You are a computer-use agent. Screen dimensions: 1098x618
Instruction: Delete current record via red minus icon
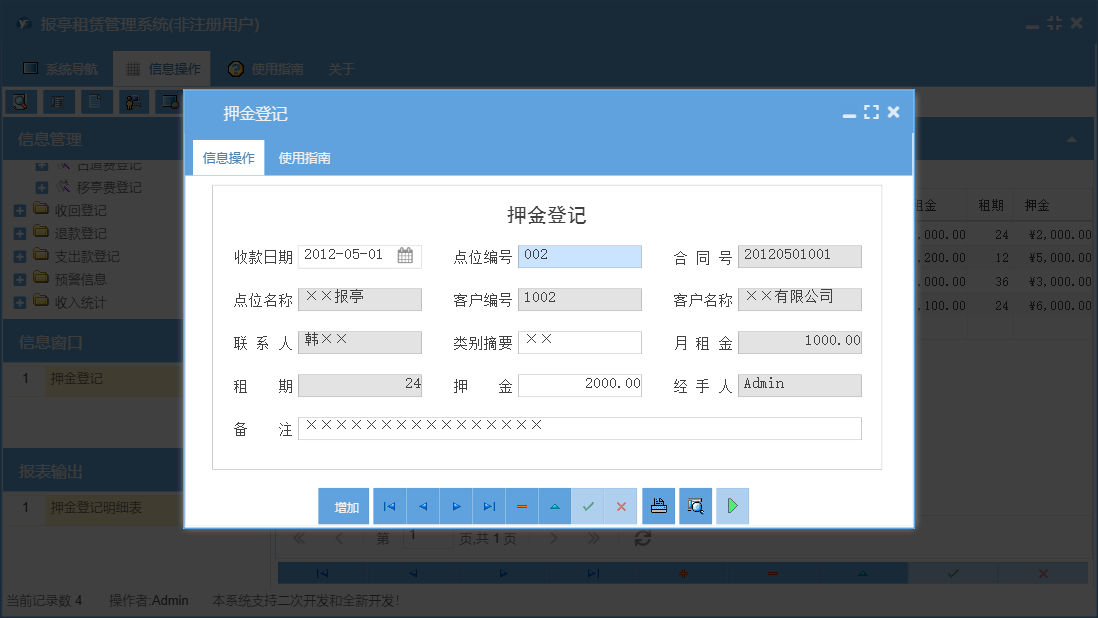click(x=521, y=506)
